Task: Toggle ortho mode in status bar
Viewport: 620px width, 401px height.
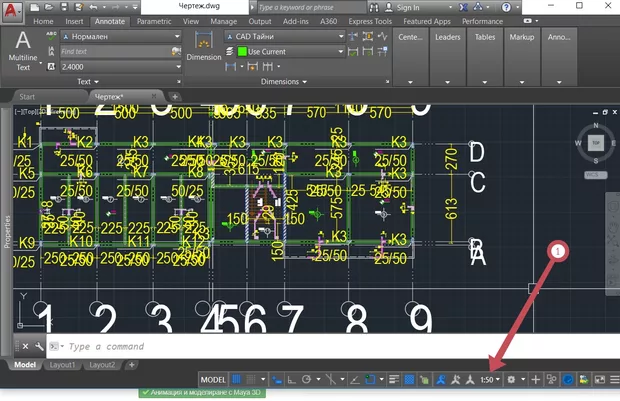Action: click(x=290, y=380)
